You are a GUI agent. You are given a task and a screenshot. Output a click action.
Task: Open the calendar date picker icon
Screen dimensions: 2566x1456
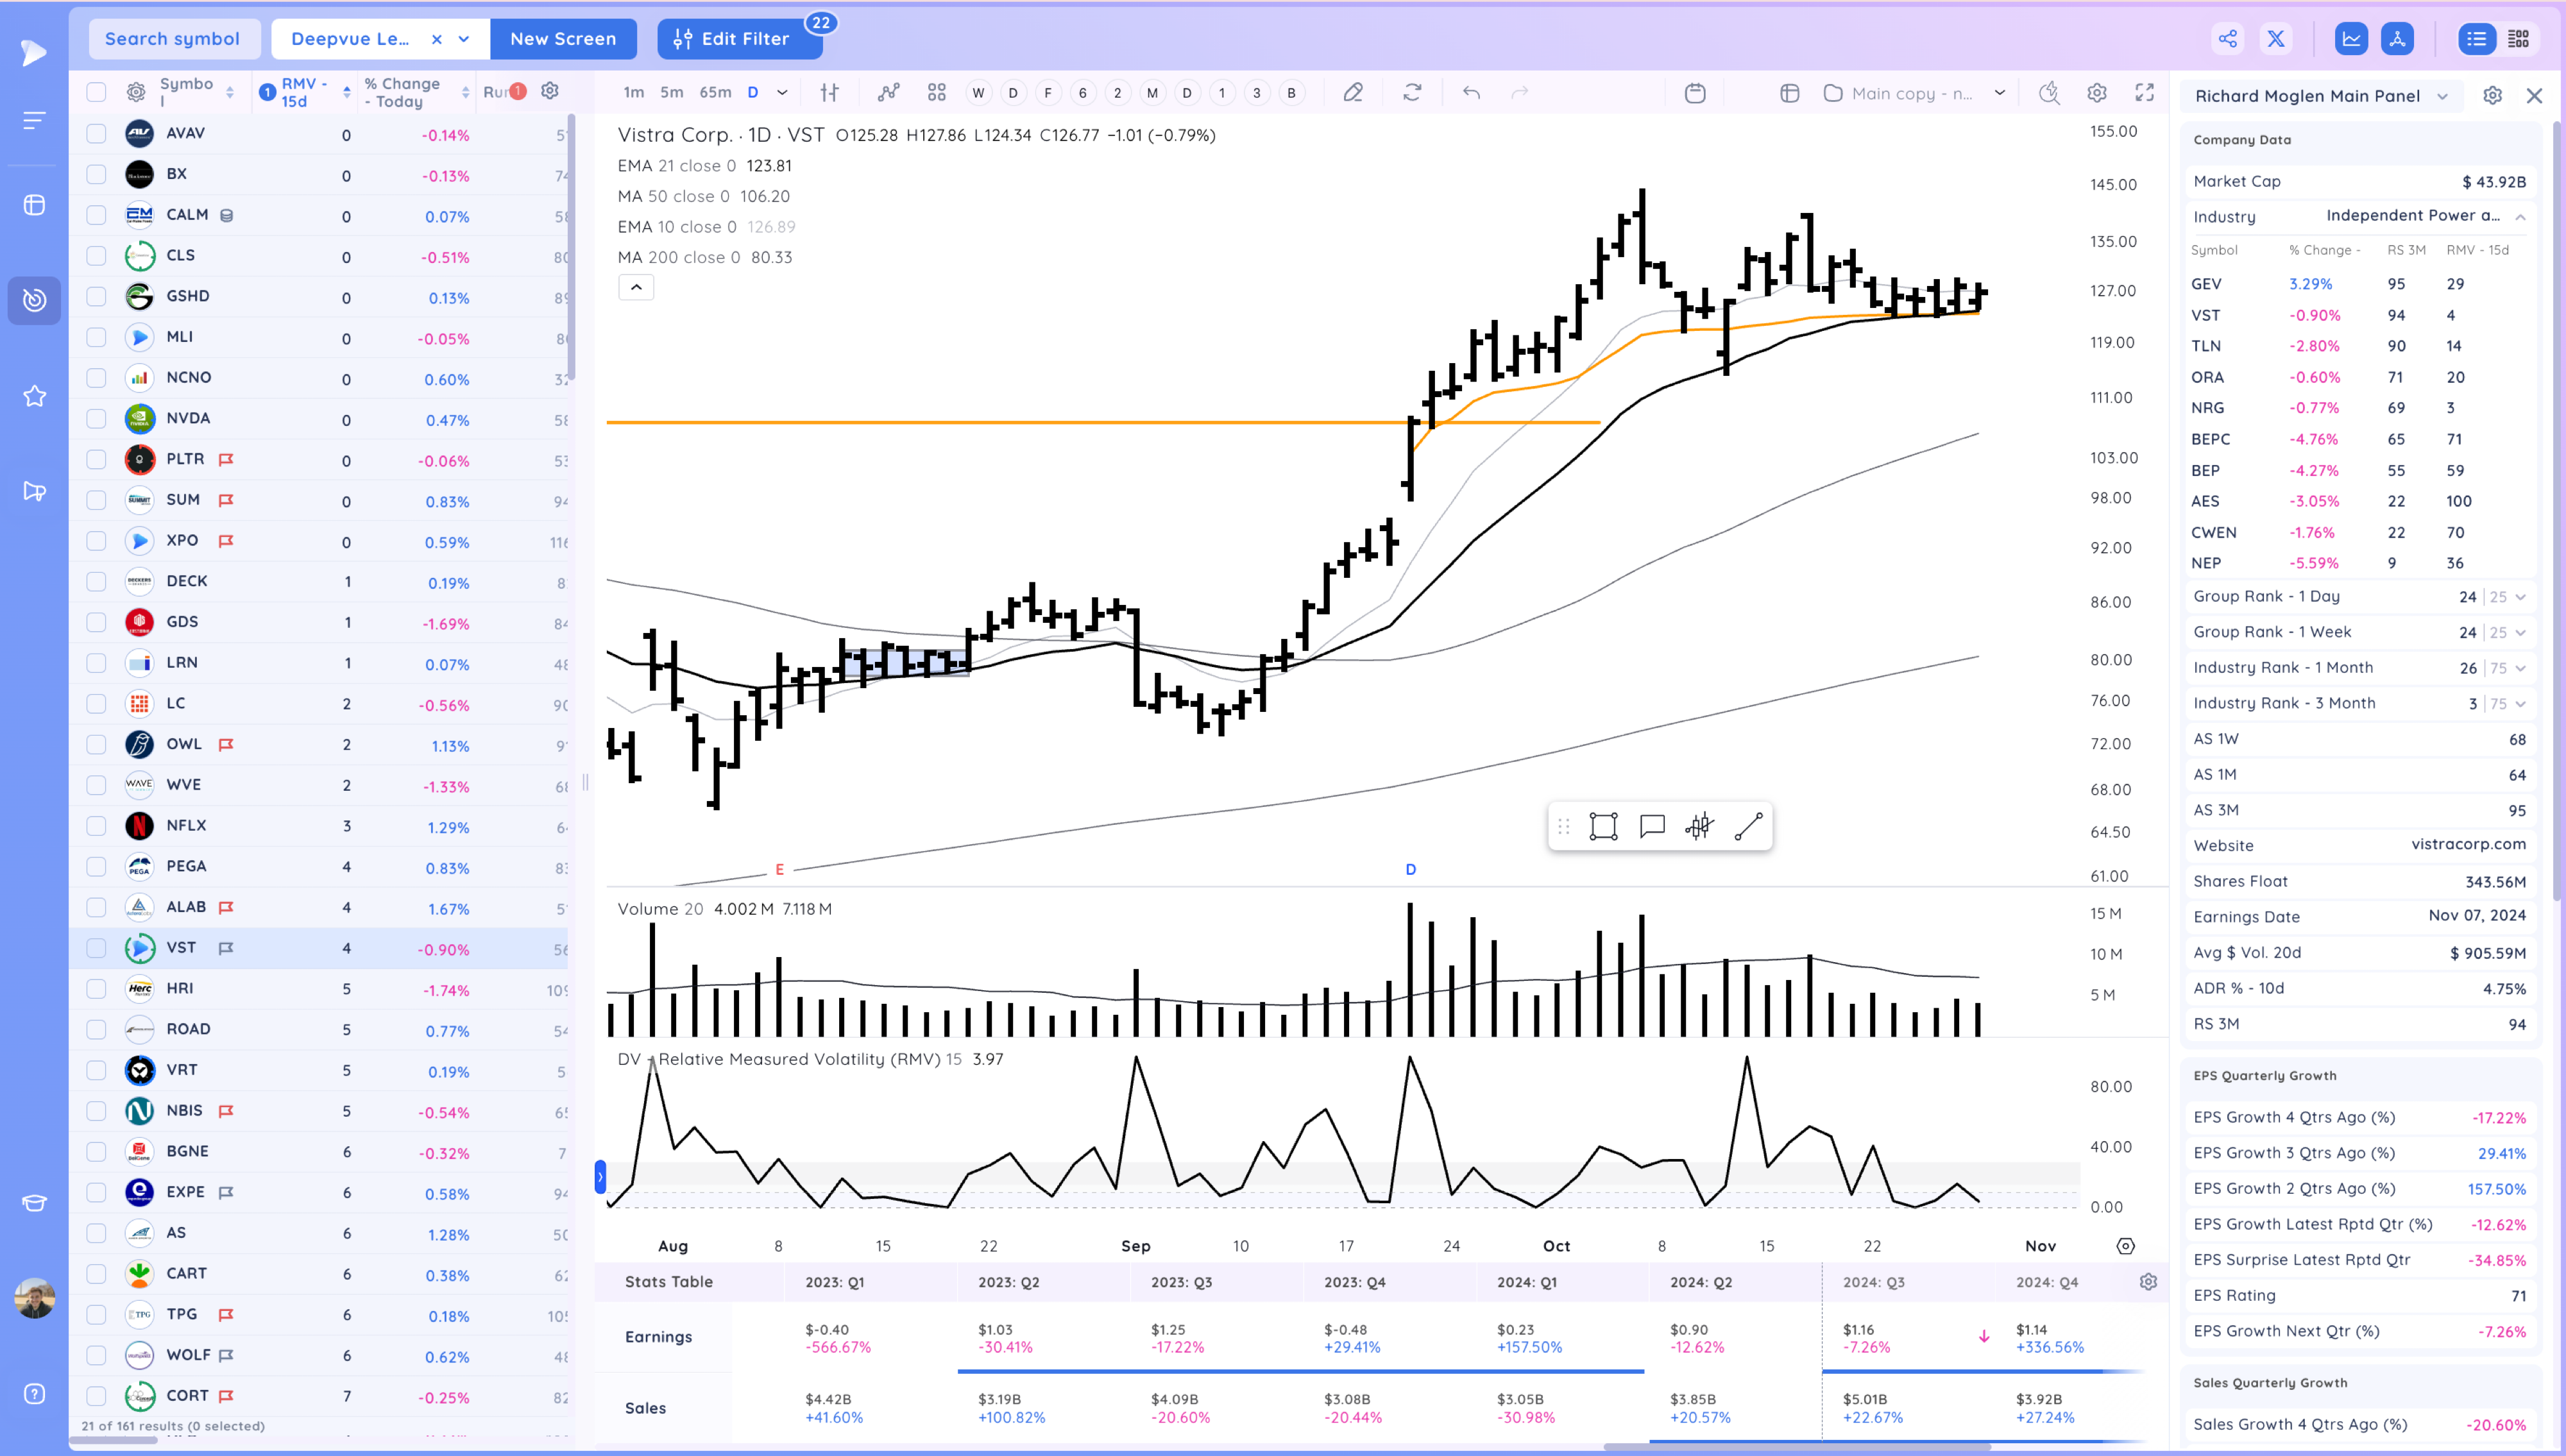point(1695,93)
